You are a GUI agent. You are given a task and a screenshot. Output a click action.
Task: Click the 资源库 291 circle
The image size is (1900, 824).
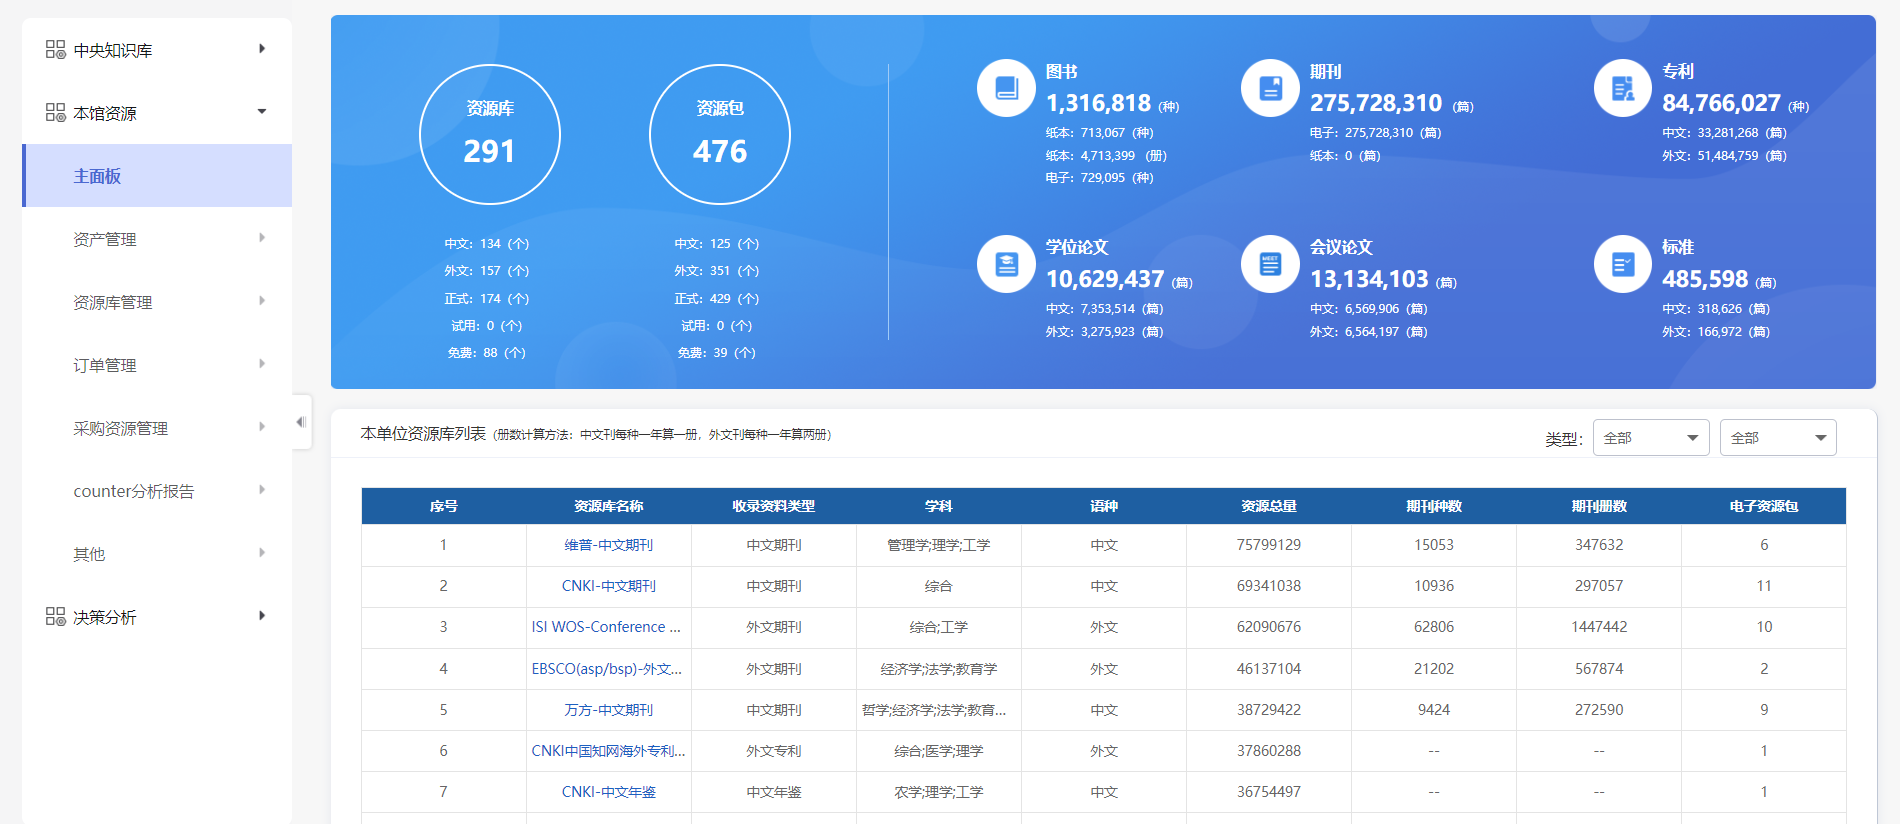coord(490,134)
